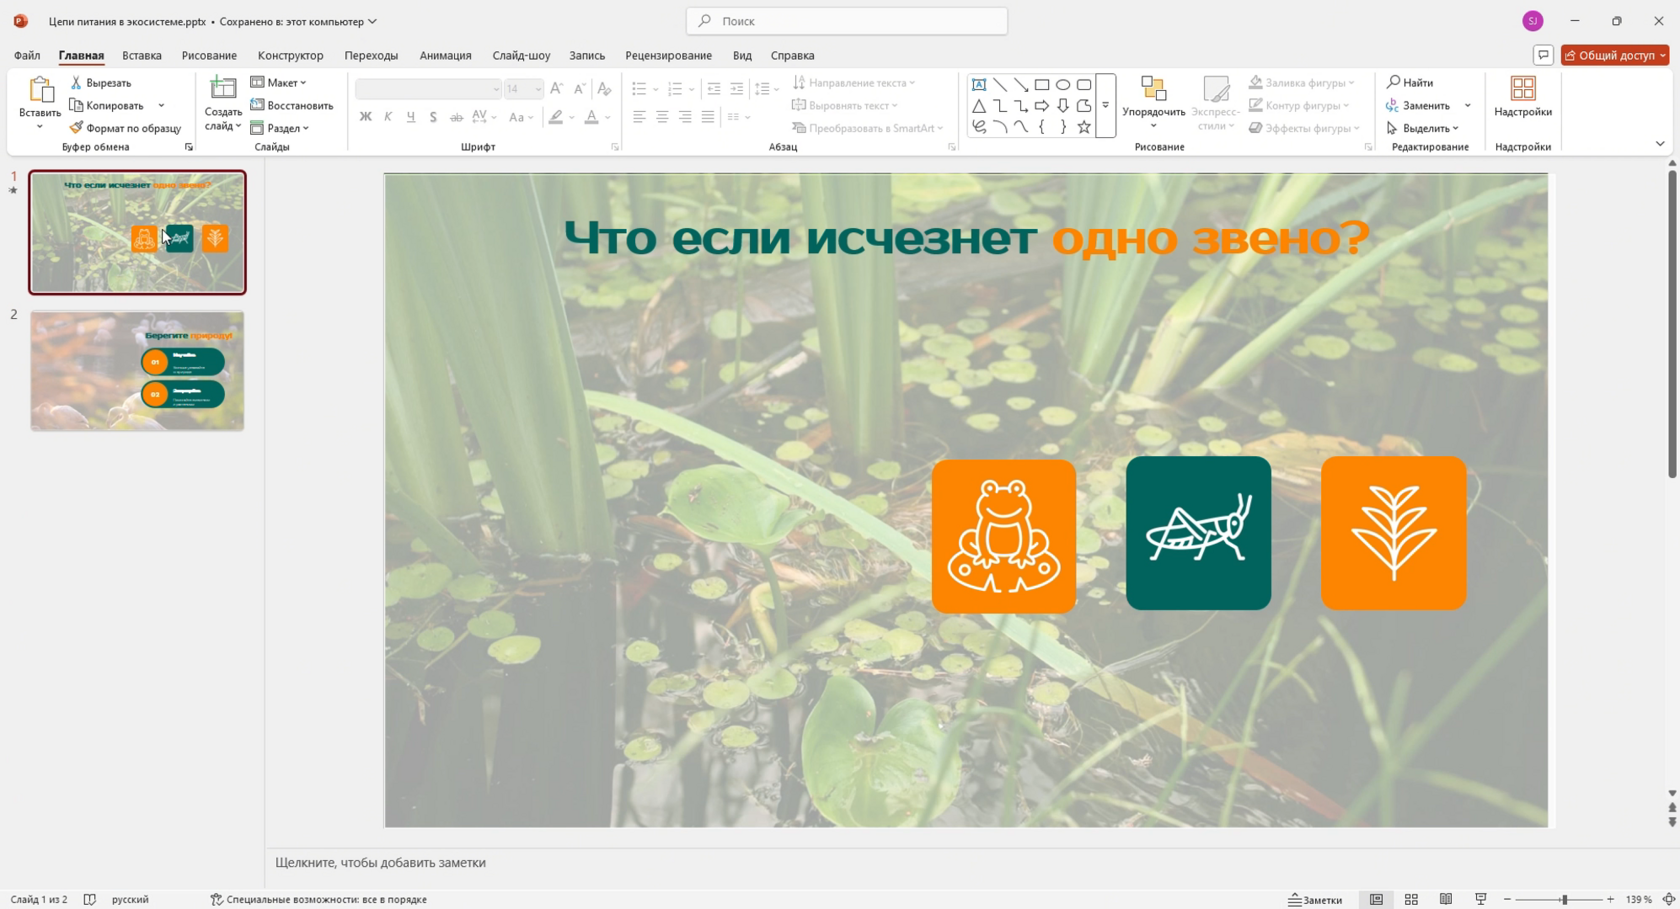This screenshot has width=1680, height=909.
Task: Switch to the Вставка tab
Action: click(x=142, y=55)
